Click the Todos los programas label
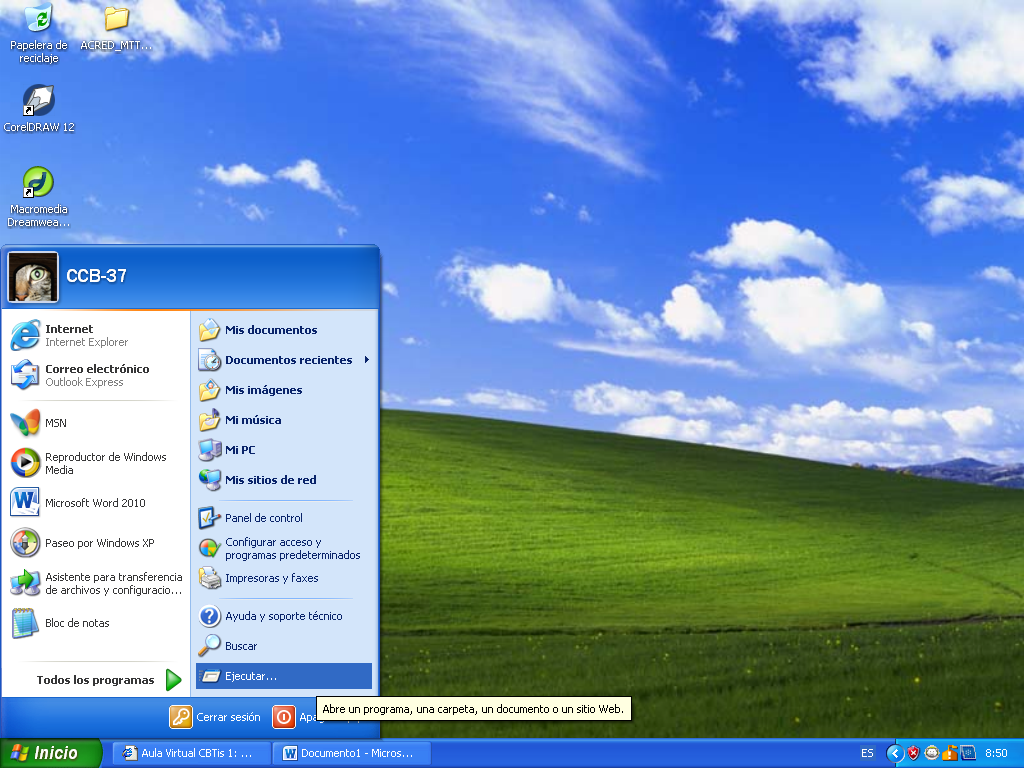 pyautogui.click(x=95, y=680)
